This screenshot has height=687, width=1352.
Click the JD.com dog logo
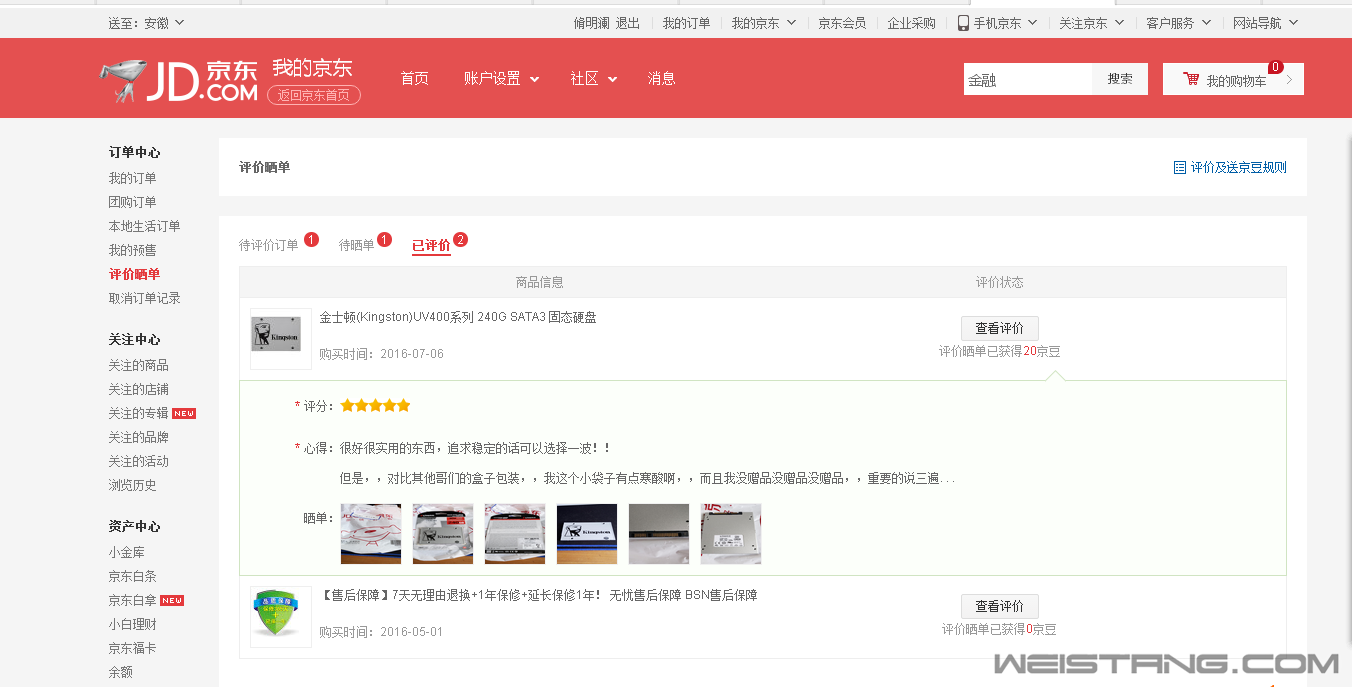click(179, 80)
